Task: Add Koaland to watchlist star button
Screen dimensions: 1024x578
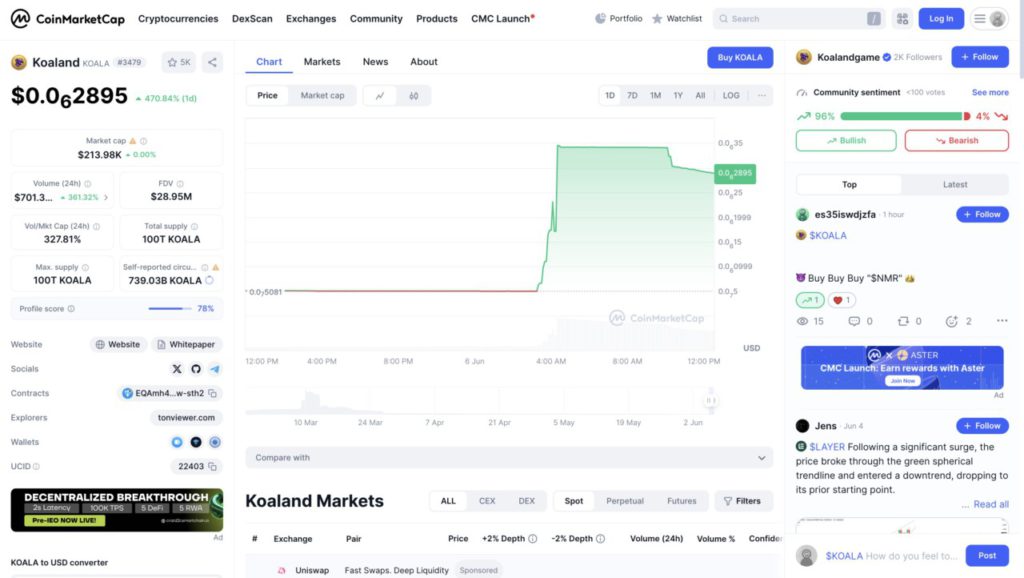Action: tap(178, 62)
